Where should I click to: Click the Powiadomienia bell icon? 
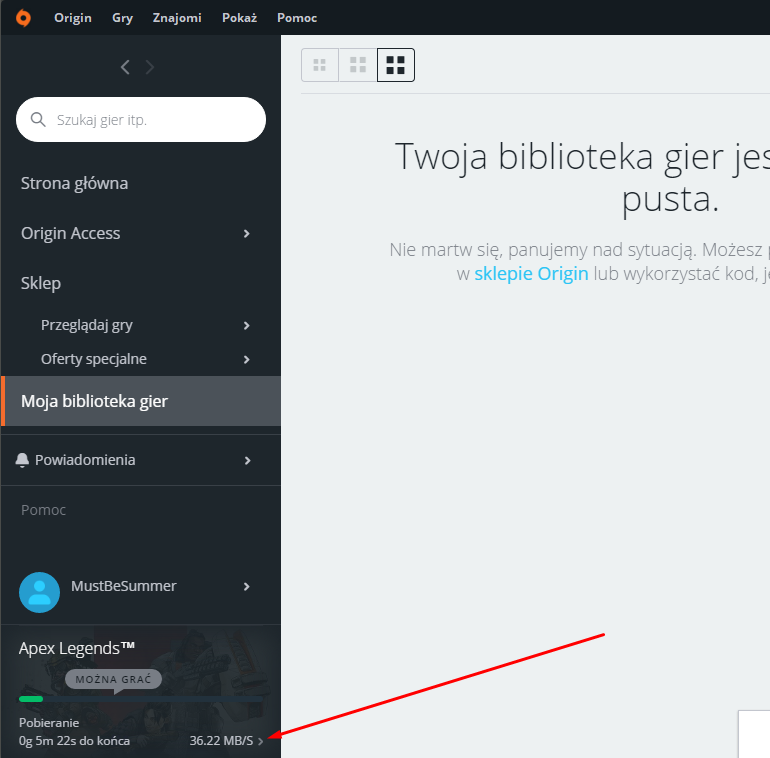point(22,460)
